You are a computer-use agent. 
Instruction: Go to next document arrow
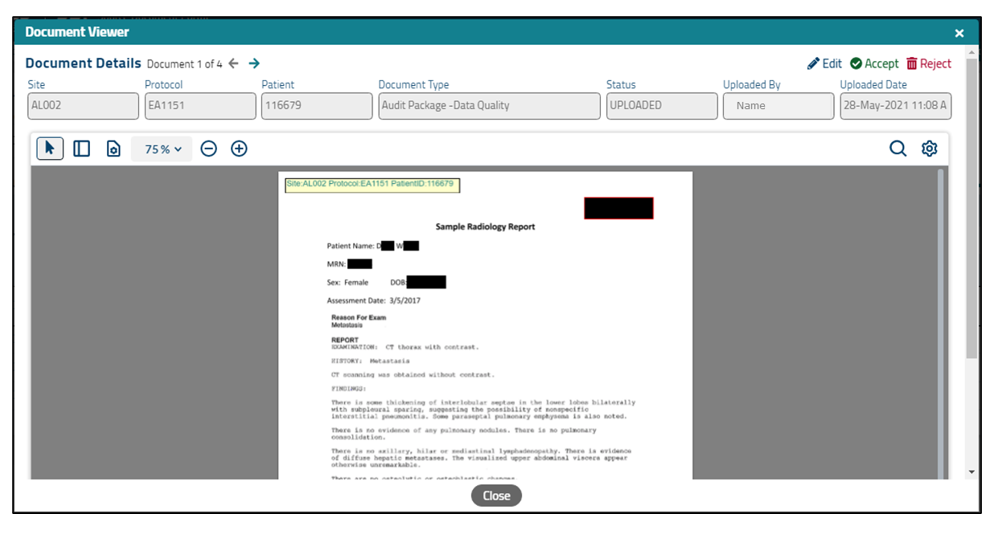click(x=254, y=63)
